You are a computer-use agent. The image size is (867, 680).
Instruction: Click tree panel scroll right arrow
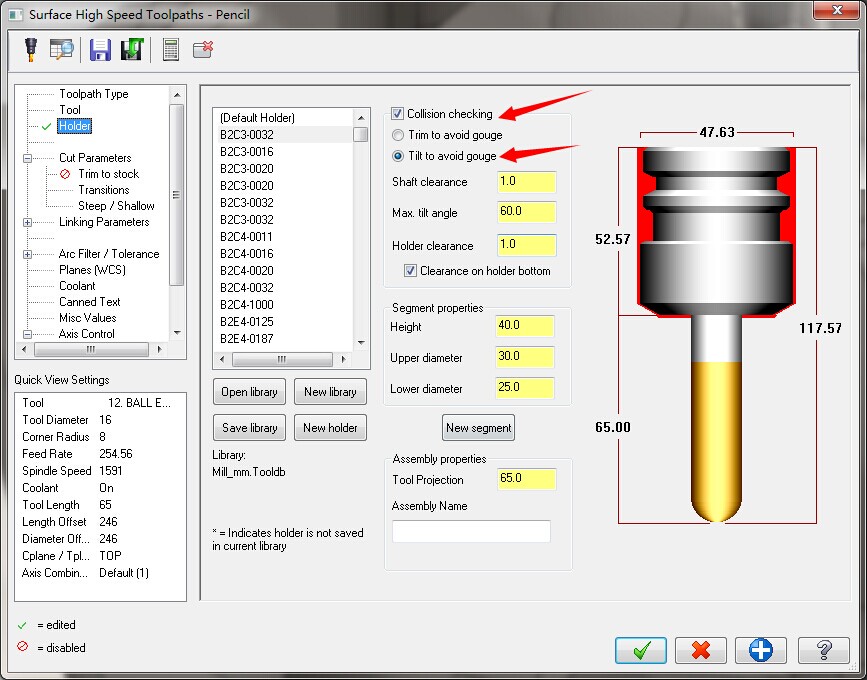pyautogui.click(x=160, y=349)
